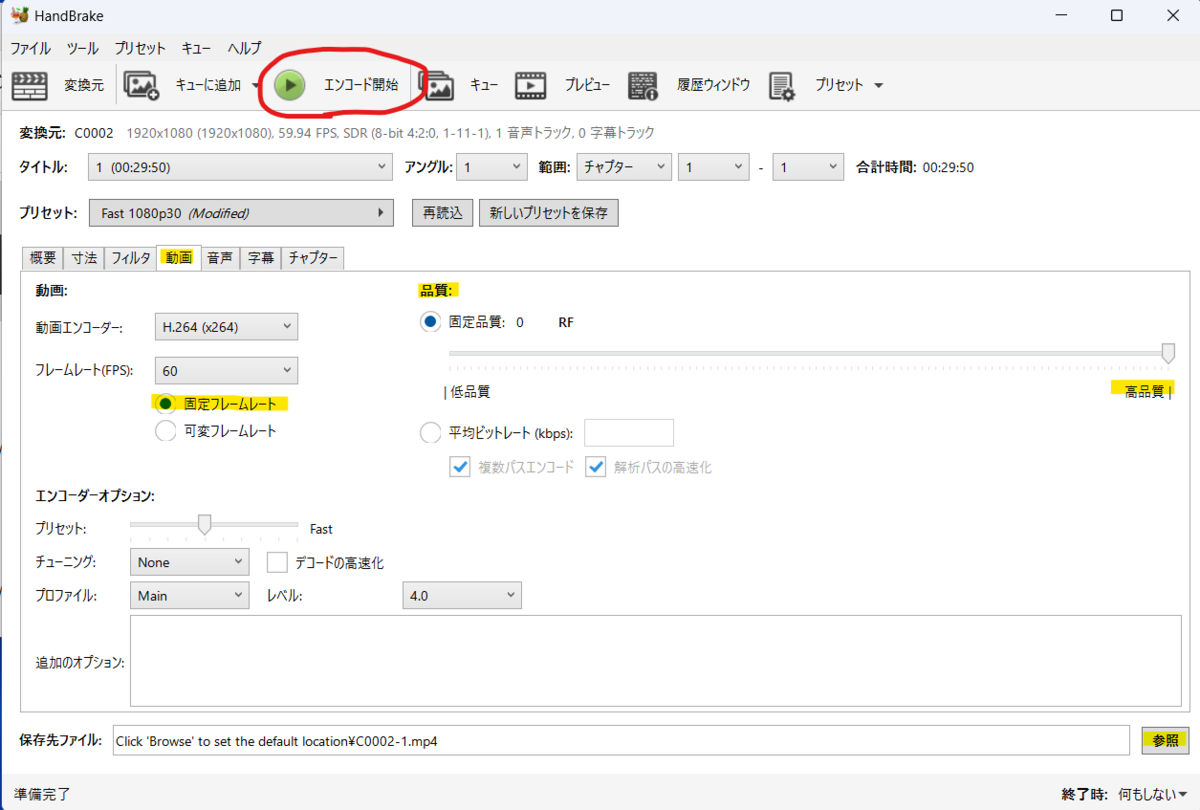Switch to the 音声 tab
Viewport: 1200px width, 810px height.
point(220,258)
